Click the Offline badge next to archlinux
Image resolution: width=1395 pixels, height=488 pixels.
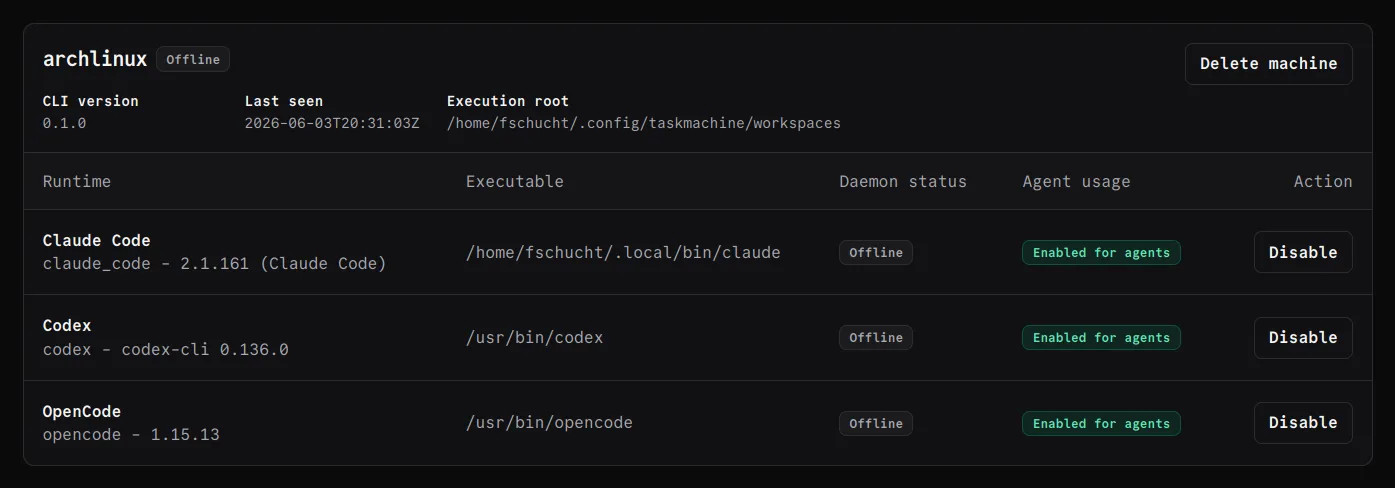click(193, 59)
